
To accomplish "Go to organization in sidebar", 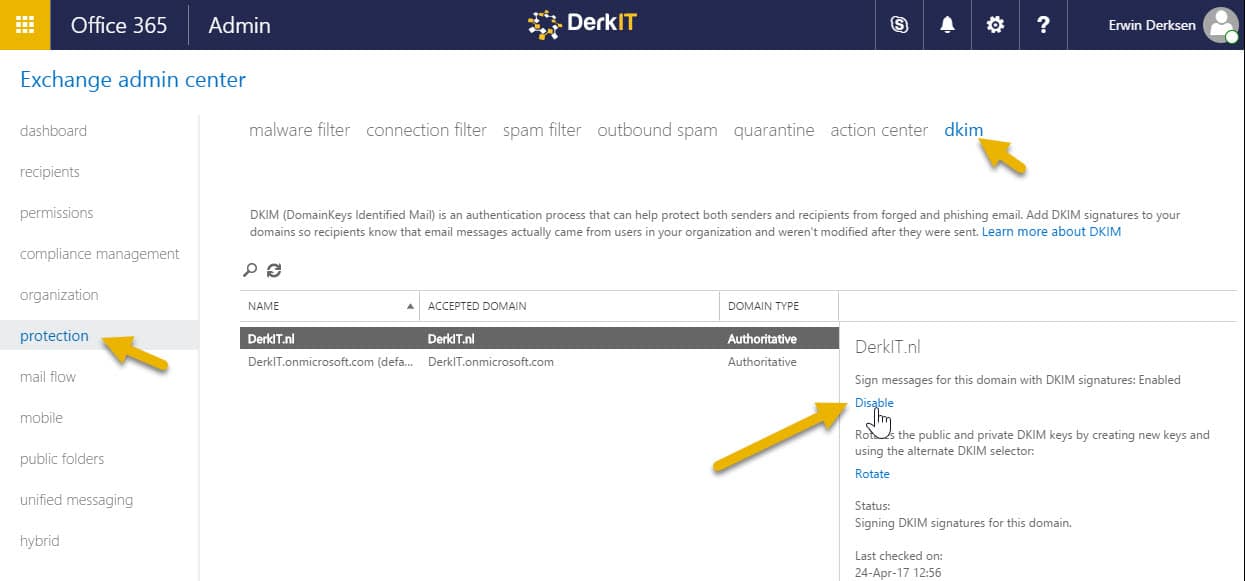I will pos(59,295).
